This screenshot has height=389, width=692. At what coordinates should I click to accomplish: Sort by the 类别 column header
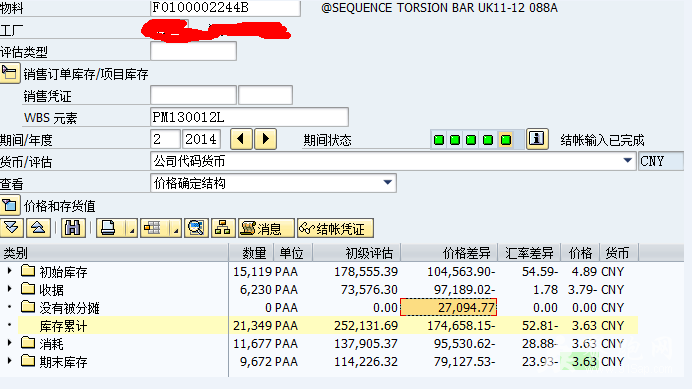point(114,253)
